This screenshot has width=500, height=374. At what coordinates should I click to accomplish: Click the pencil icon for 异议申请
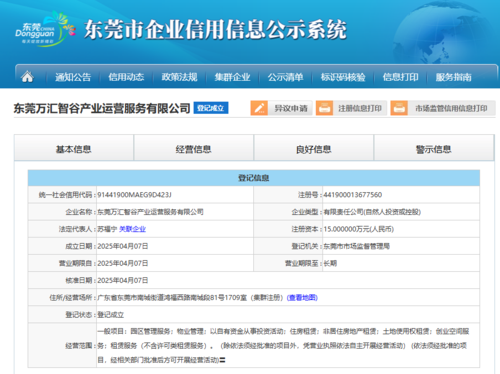[x=259, y=108]
